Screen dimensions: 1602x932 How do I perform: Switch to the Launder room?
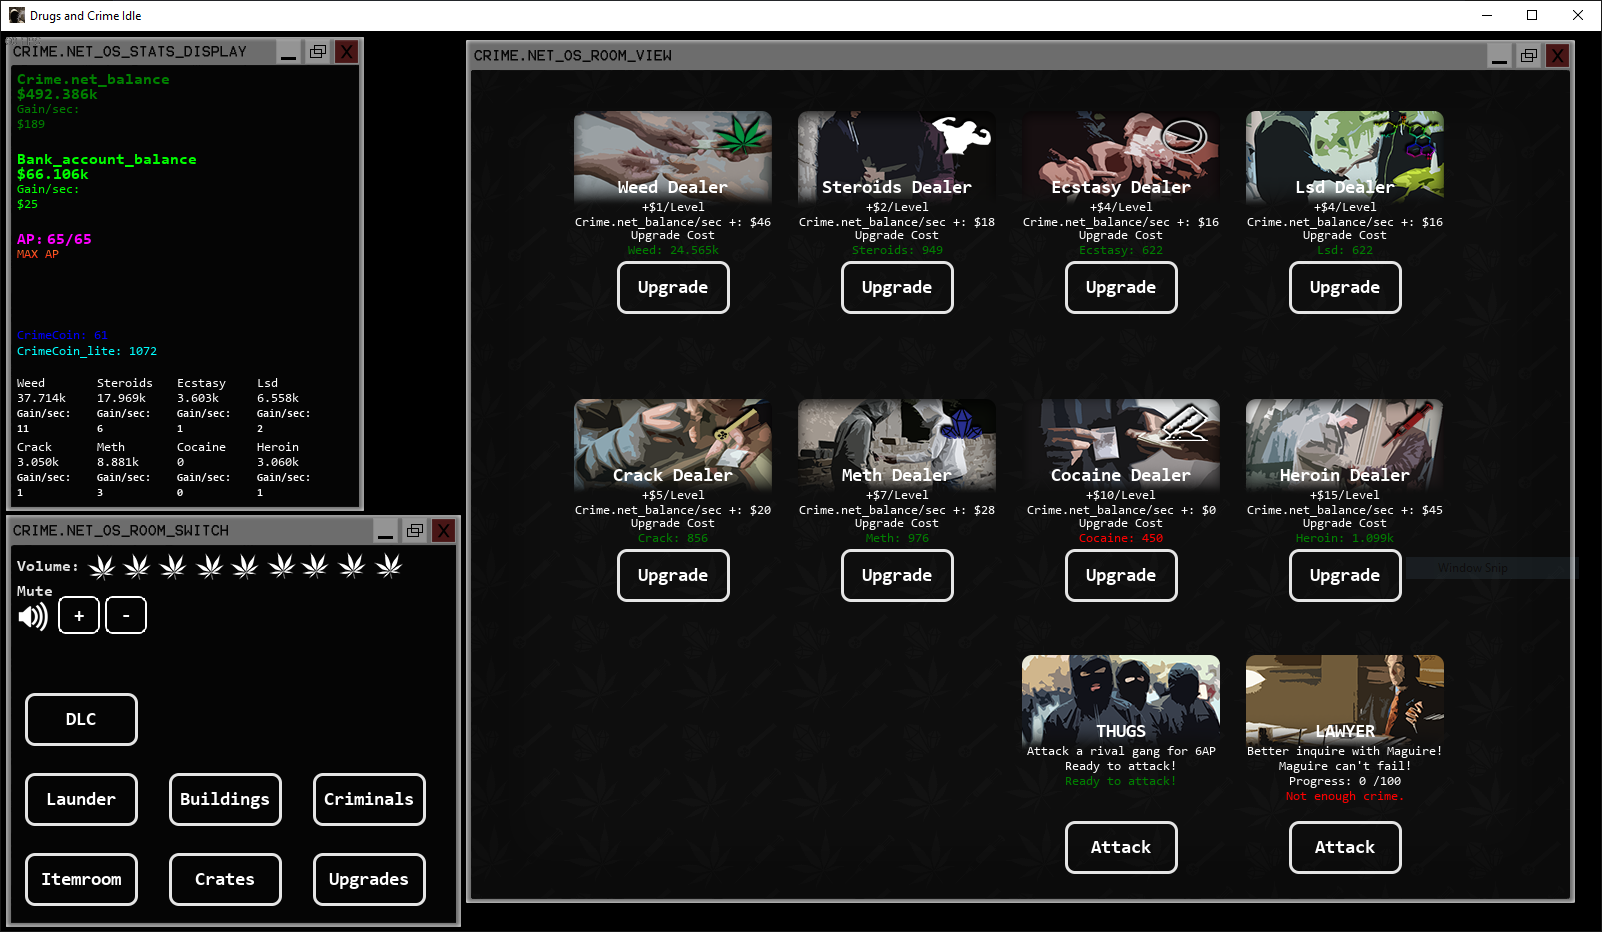click(x=81, y=799)
